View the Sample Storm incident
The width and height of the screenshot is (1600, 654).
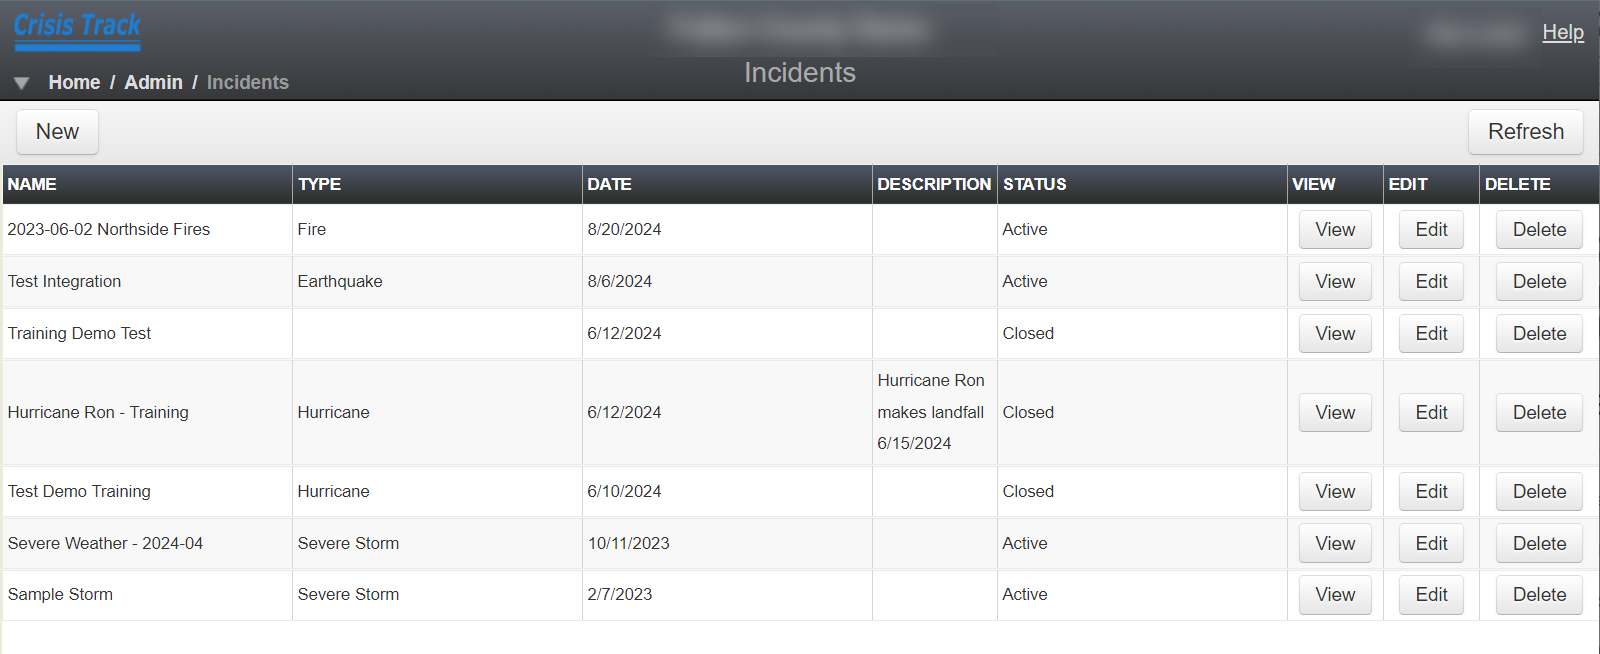click(x=1334, y=594)
